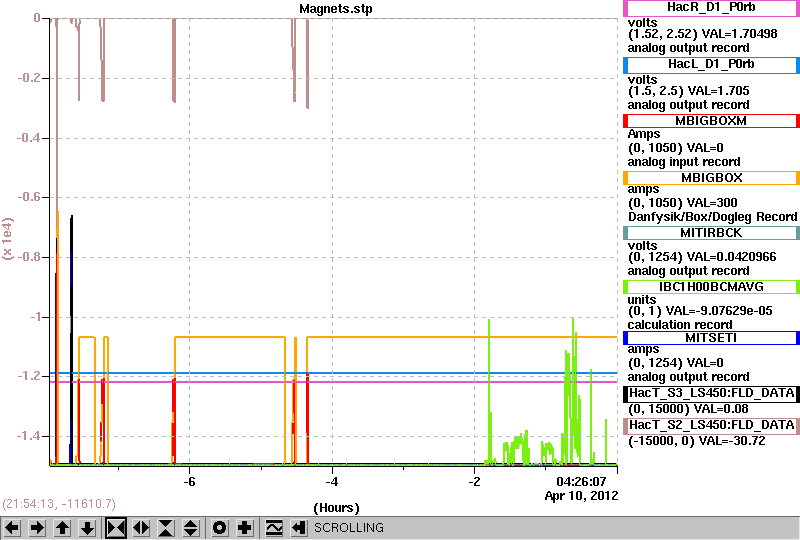This screenshot has height=540, width=800.
Task: Click the waveform refresh graph icon
Action: [x=274, y=528]
